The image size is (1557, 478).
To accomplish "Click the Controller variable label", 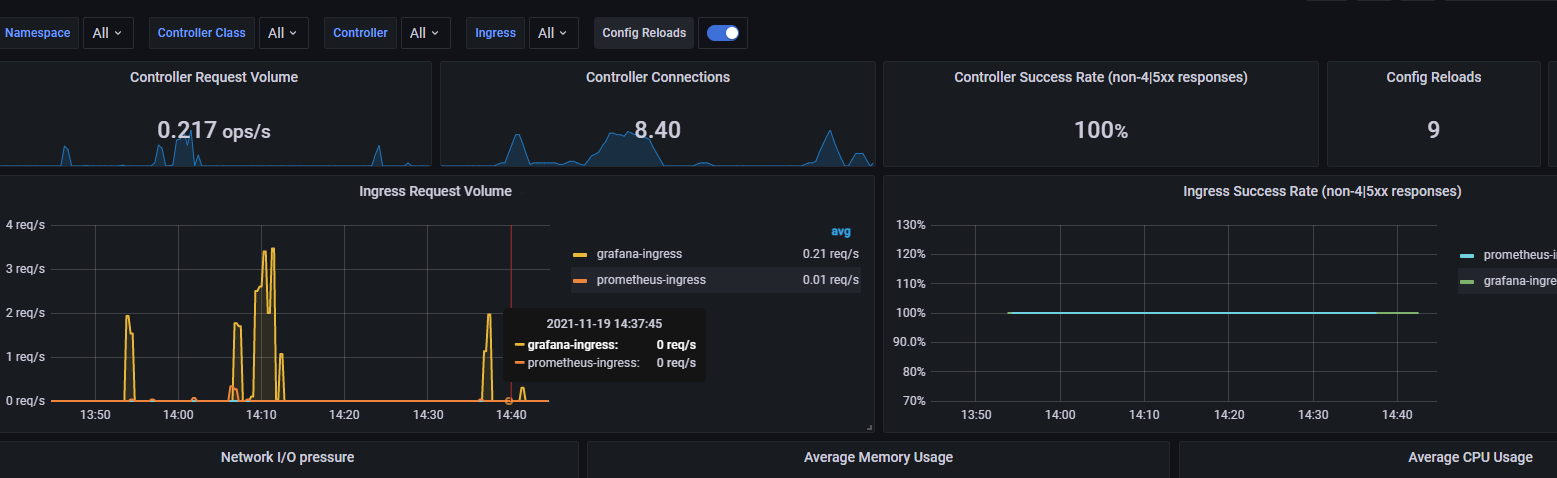I will tap(360, 33).
